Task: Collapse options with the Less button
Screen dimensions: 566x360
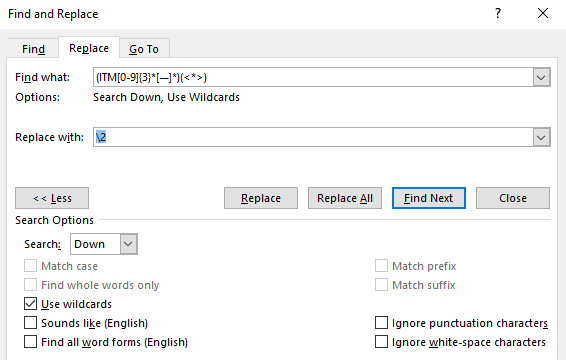Action: coord(52,198)
